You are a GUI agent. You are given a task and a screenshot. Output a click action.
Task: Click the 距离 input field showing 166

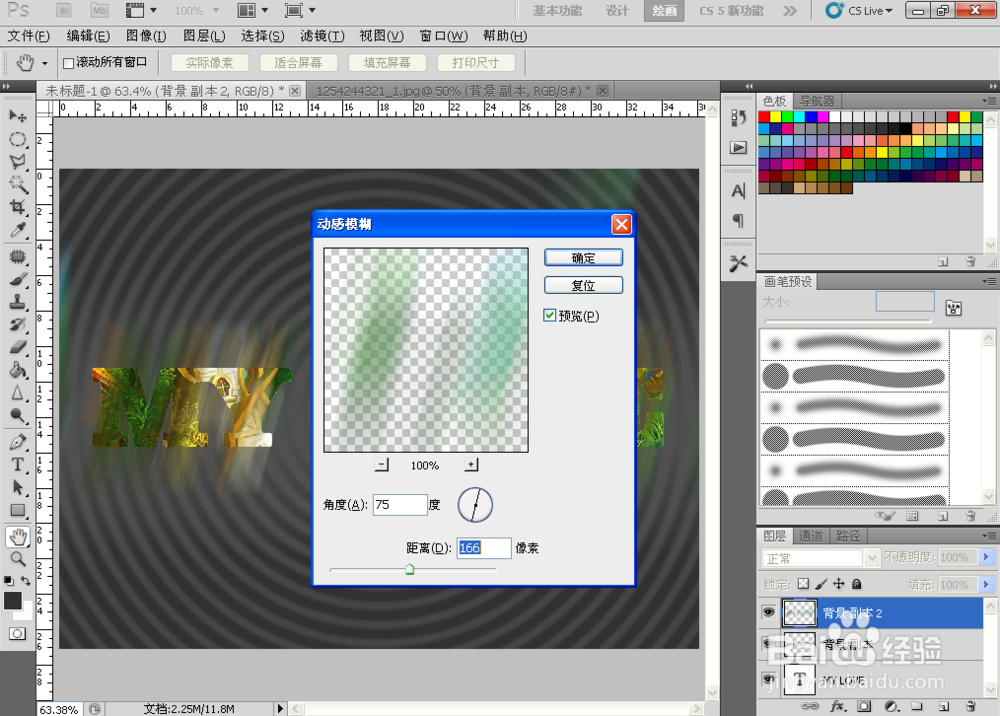(484, 547)
